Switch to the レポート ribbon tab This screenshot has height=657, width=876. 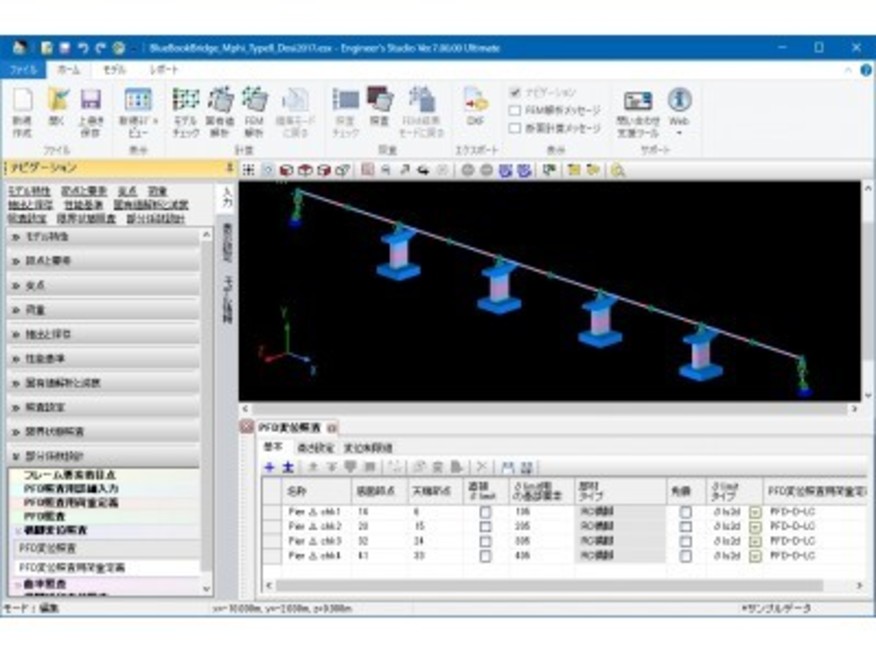(x=163, y=70)
